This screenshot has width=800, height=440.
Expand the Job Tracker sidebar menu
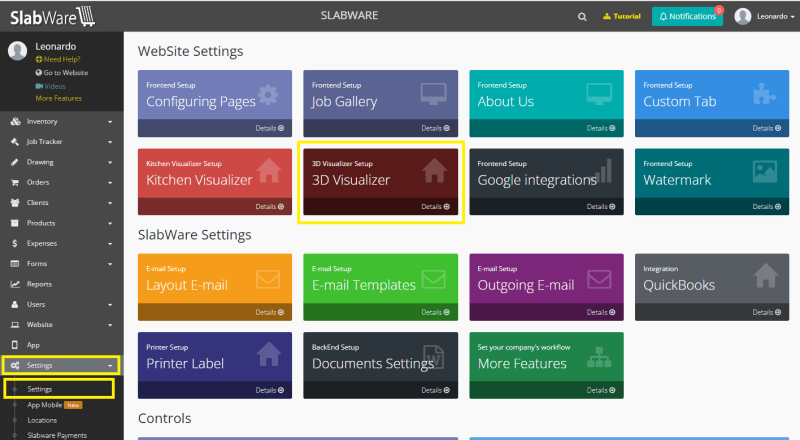click(x=62, y=142)
